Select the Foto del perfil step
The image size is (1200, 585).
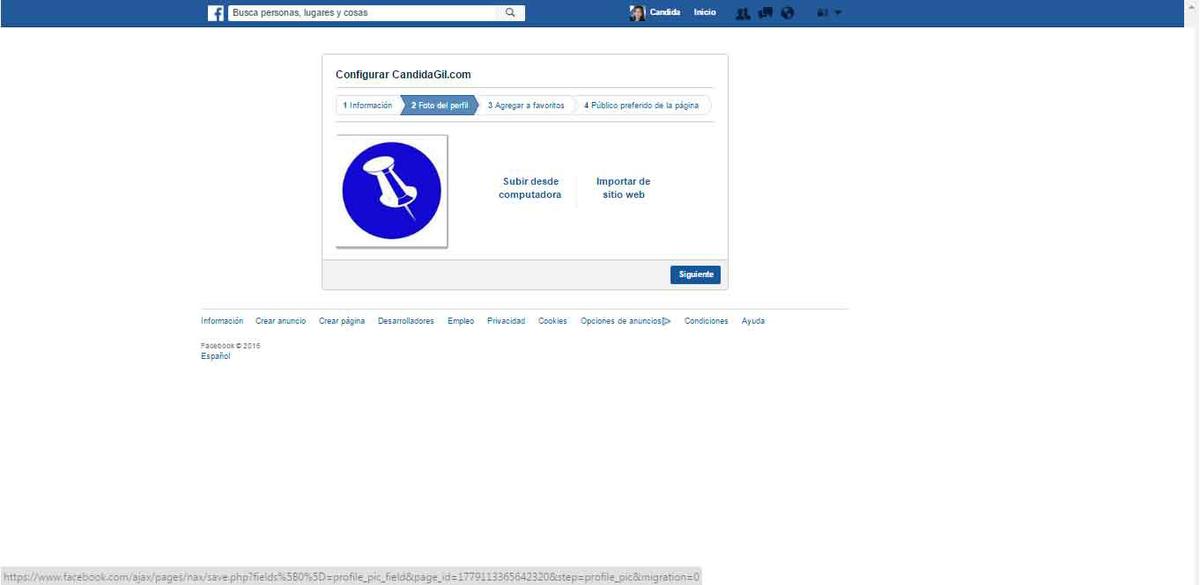[439, 105]
